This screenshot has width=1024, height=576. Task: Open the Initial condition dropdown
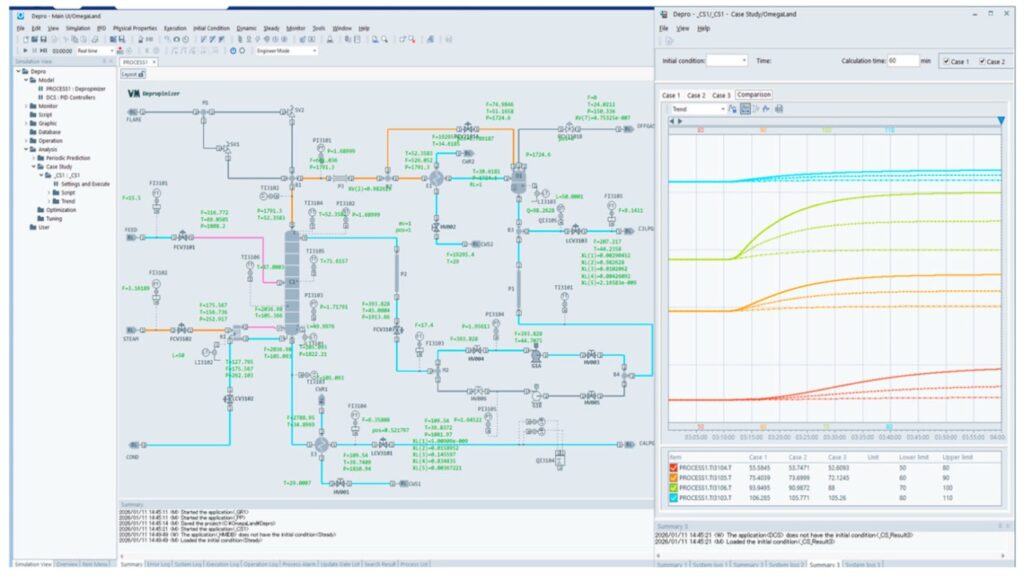coord(742,61)
